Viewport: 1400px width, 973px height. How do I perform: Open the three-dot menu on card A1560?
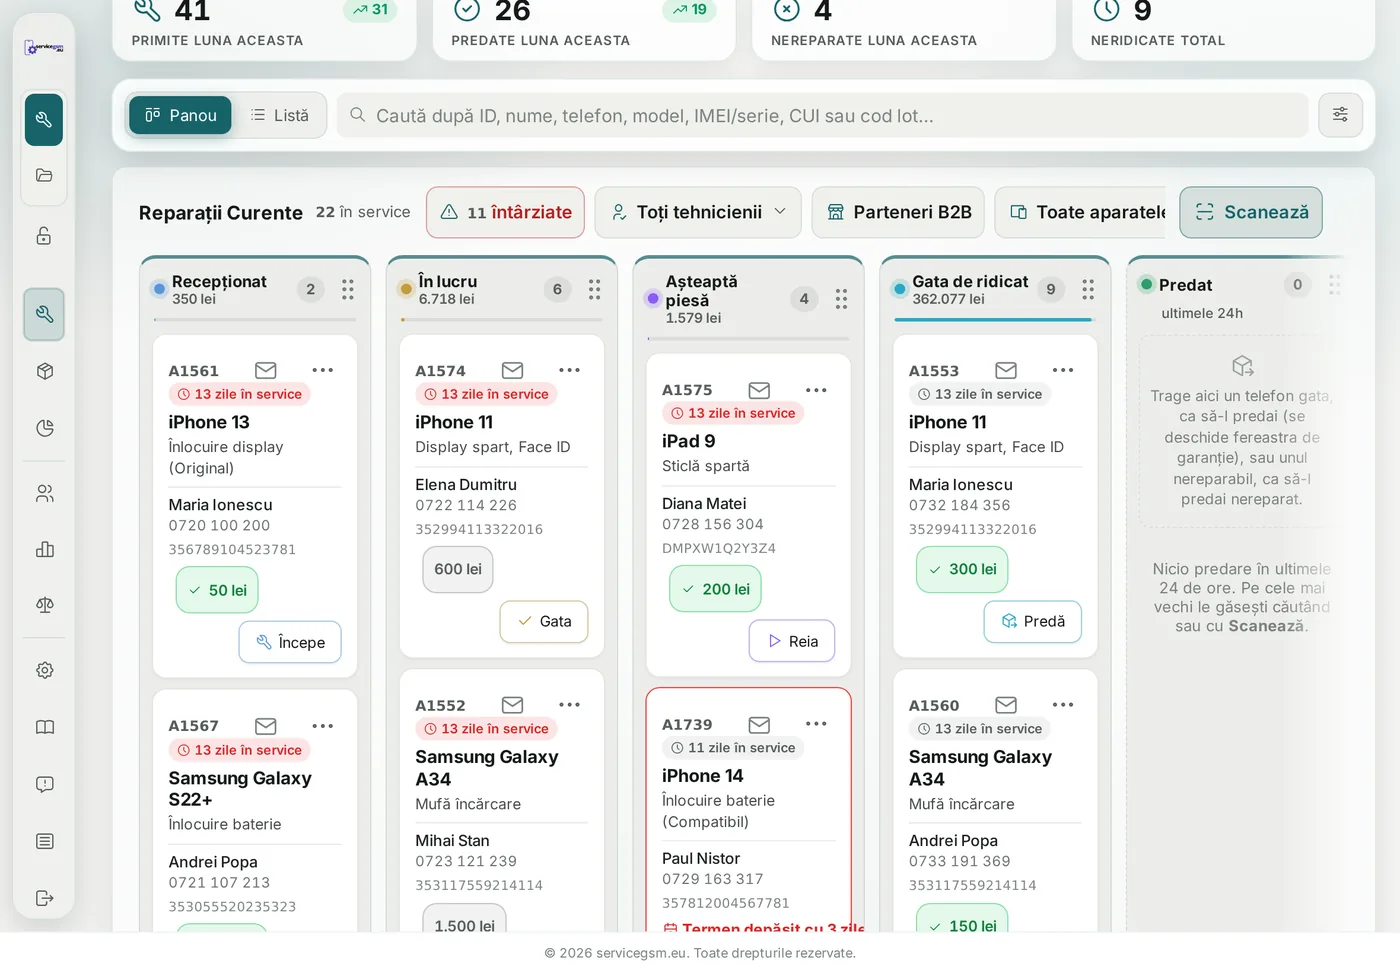[x=1063, y=705]
